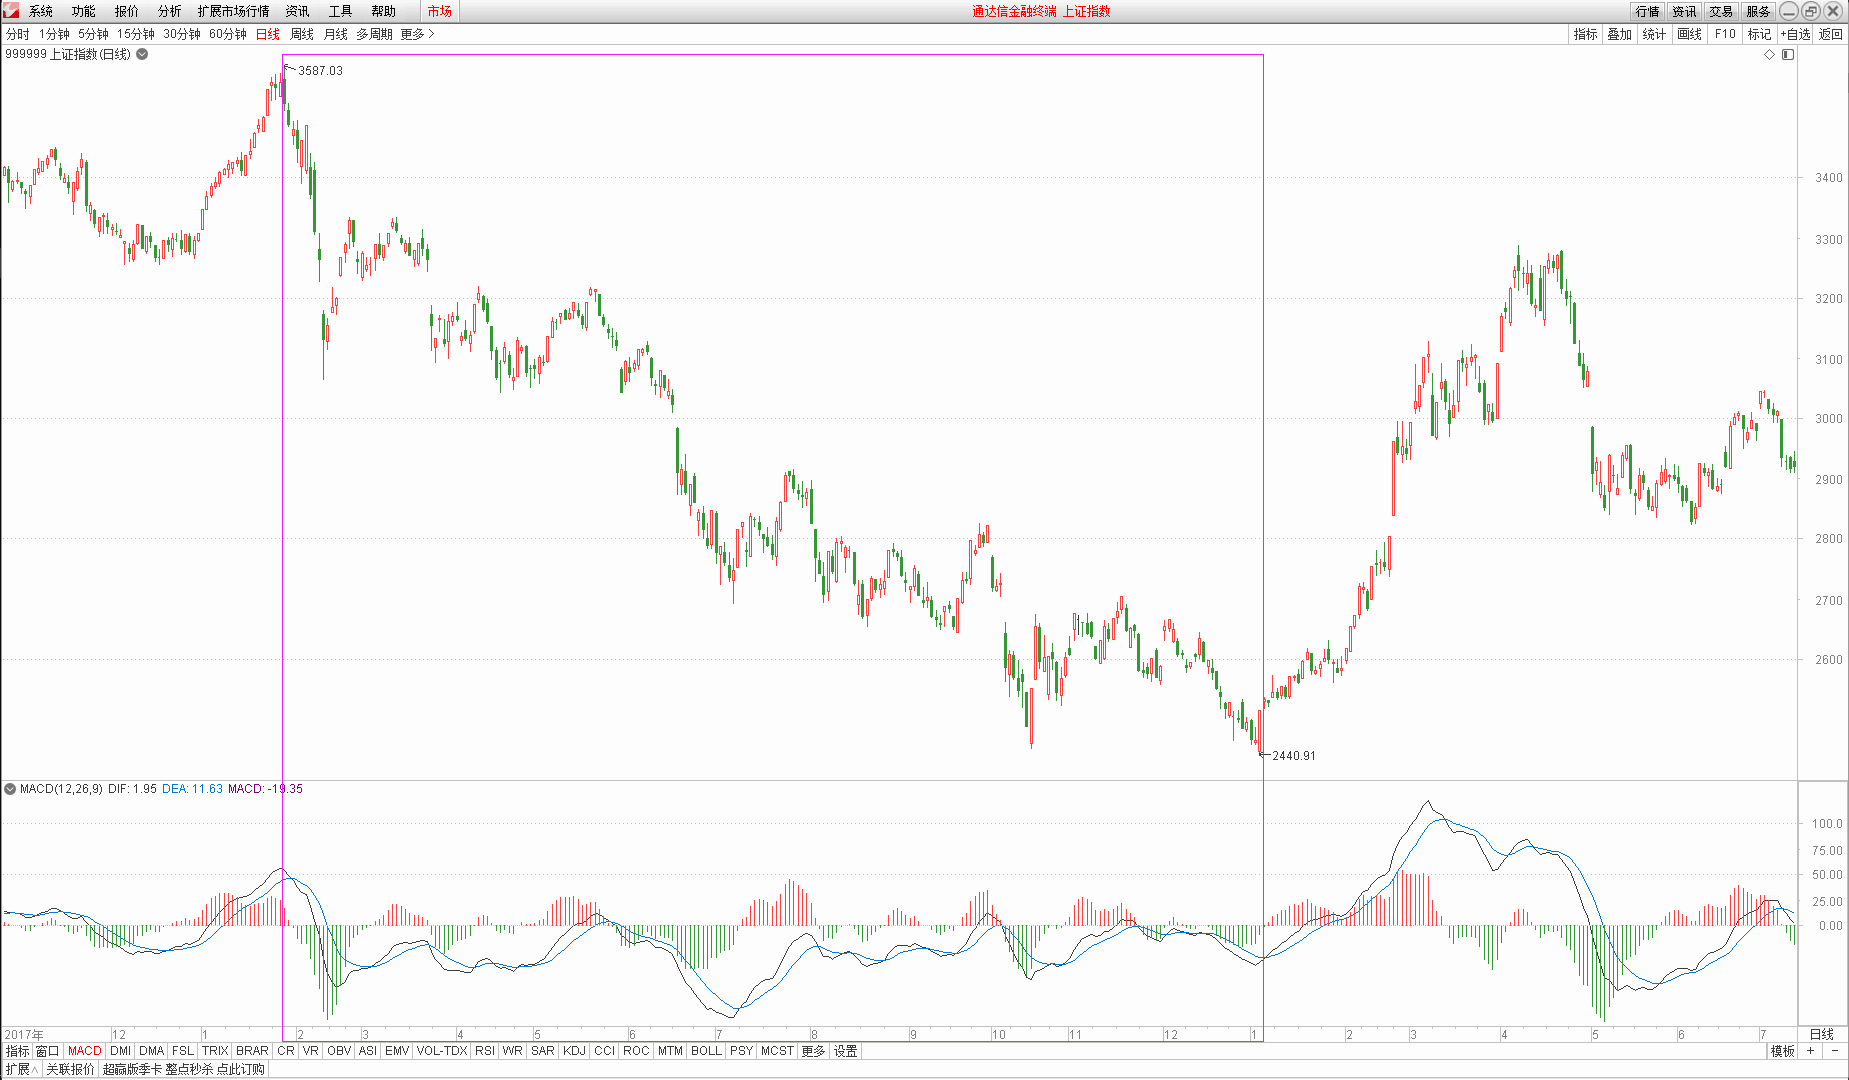The width and height of the screenshot is (1849, 1080).
Task: Open the 系统 menu
Action: click(x=41, y=11)
